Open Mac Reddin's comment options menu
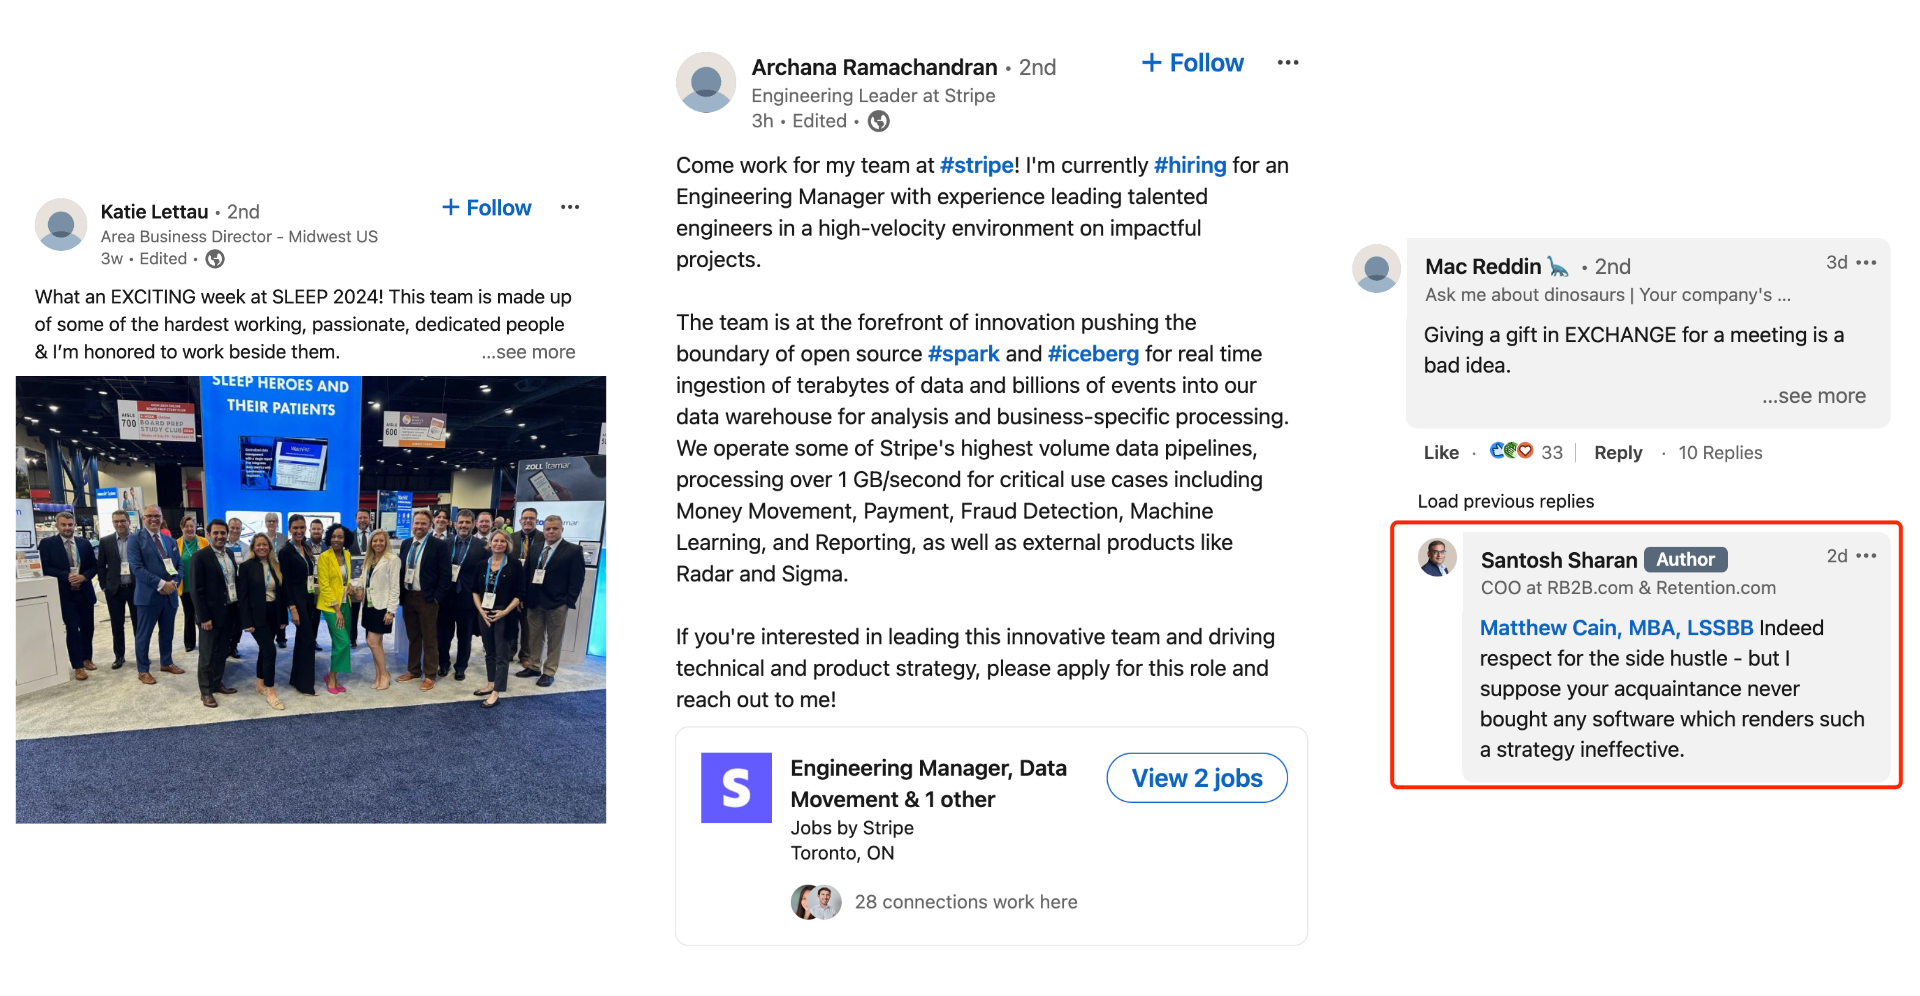The image size is (1920, 996). (x=1866, y=263)
